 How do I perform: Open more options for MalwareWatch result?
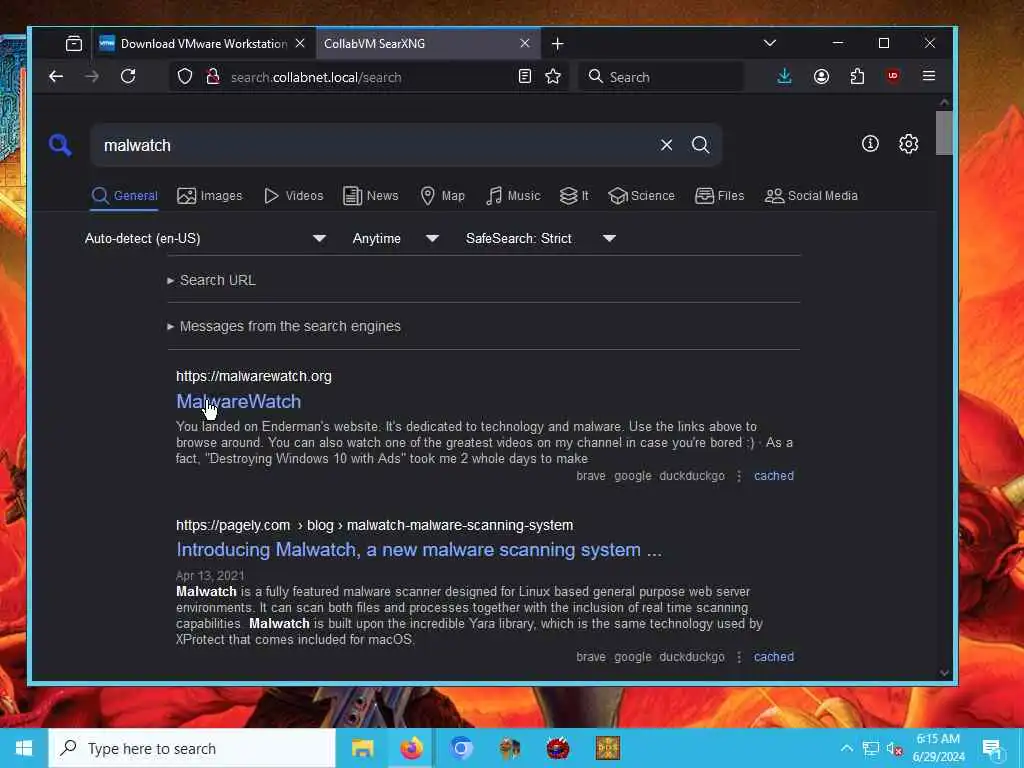coord(739,476)
